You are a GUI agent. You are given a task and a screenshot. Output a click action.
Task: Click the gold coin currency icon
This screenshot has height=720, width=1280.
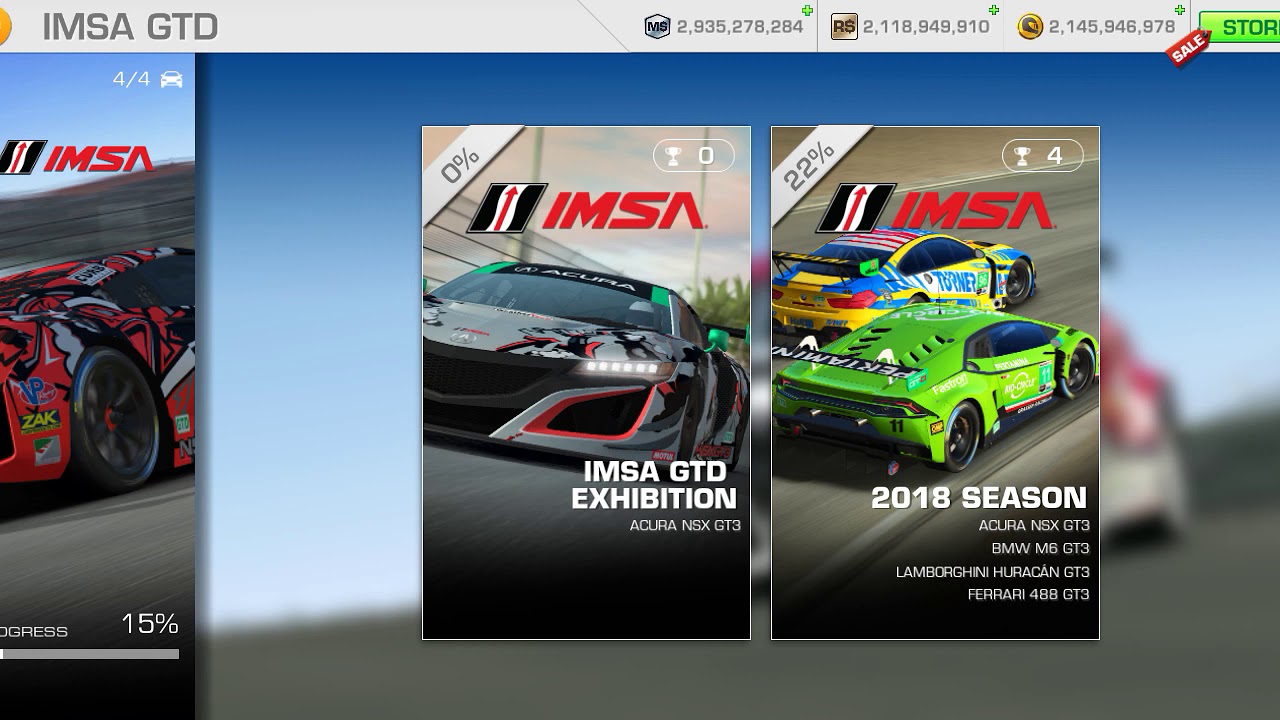[x=1030, y=27]
